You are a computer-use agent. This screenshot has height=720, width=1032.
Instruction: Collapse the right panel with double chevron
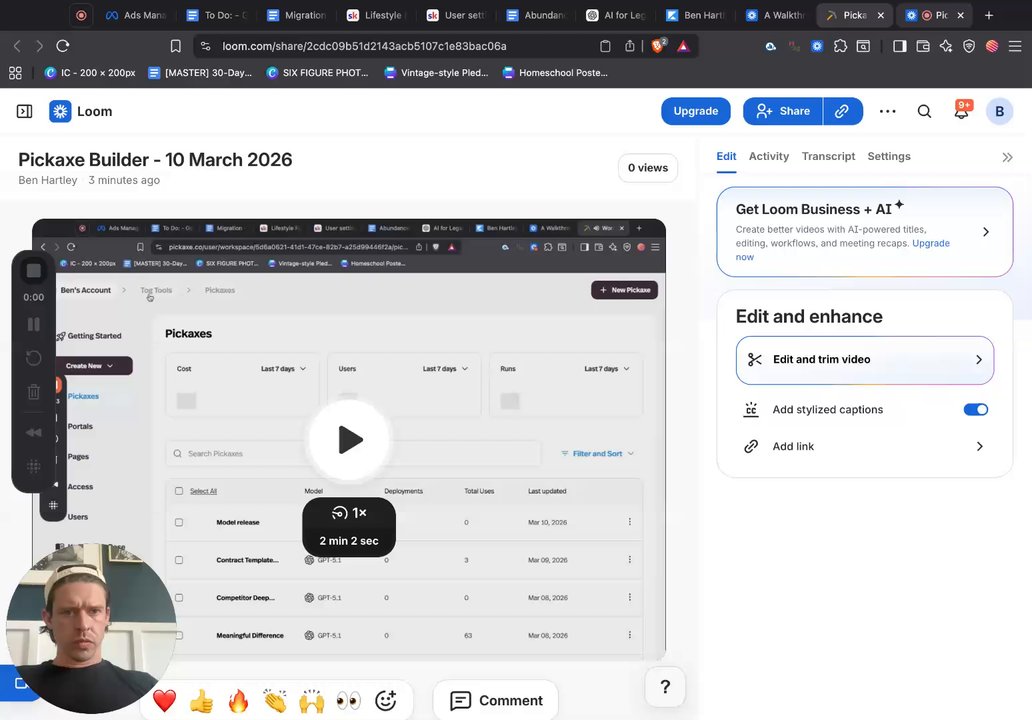[x=1007, y=157]
